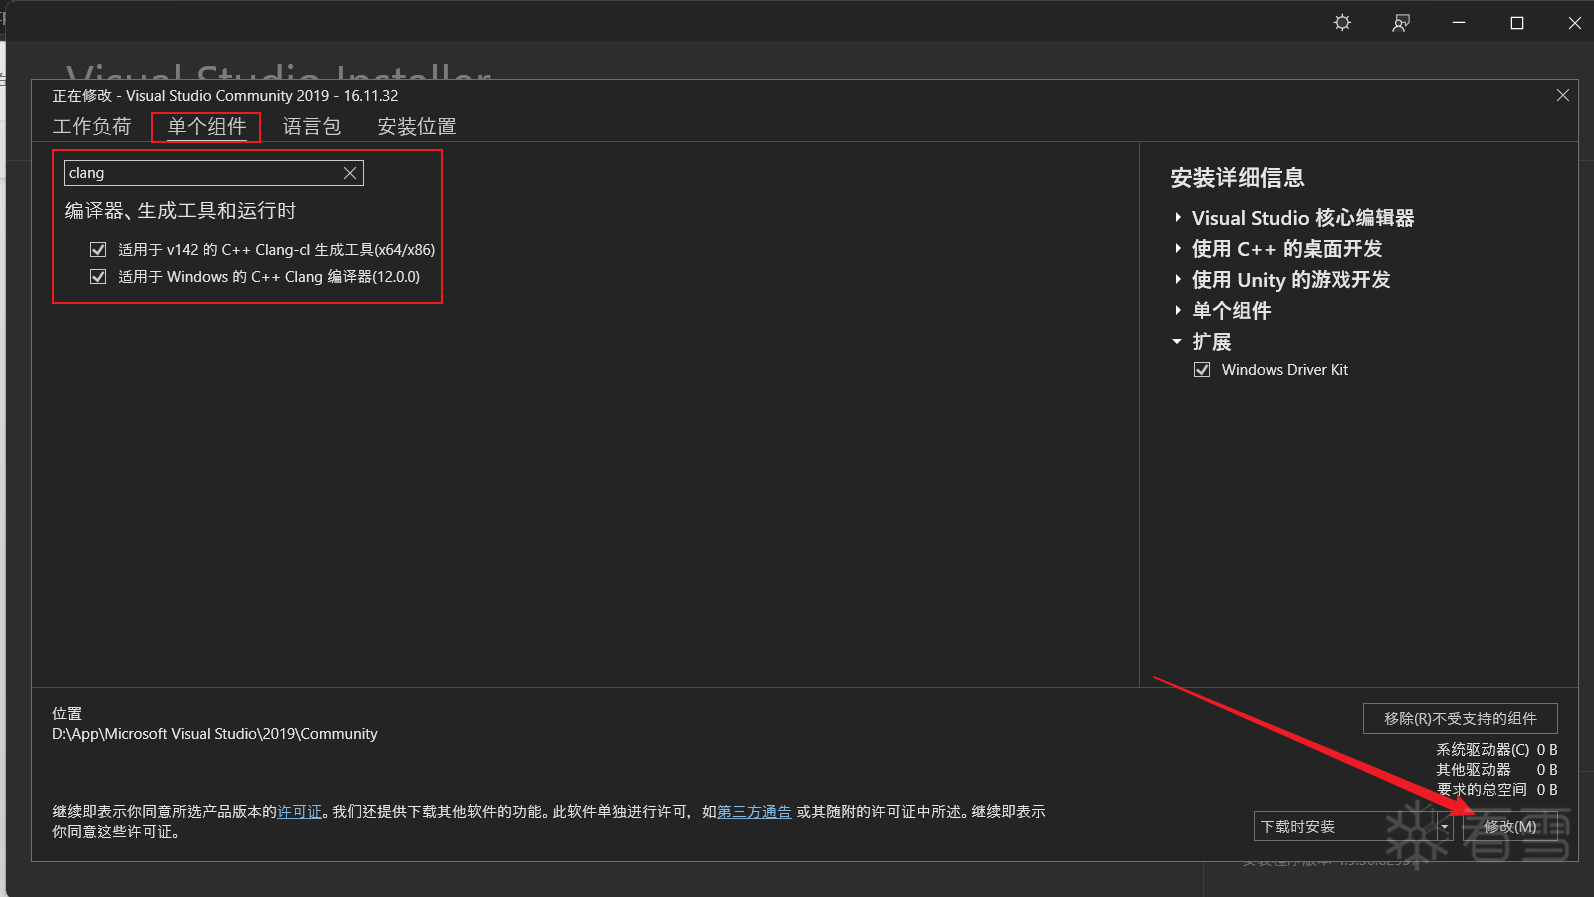Switch to the 工作负荷 tab
The height and width of the screenshot is (897, 1594).
pyautogui.click(x=92, y=127)
